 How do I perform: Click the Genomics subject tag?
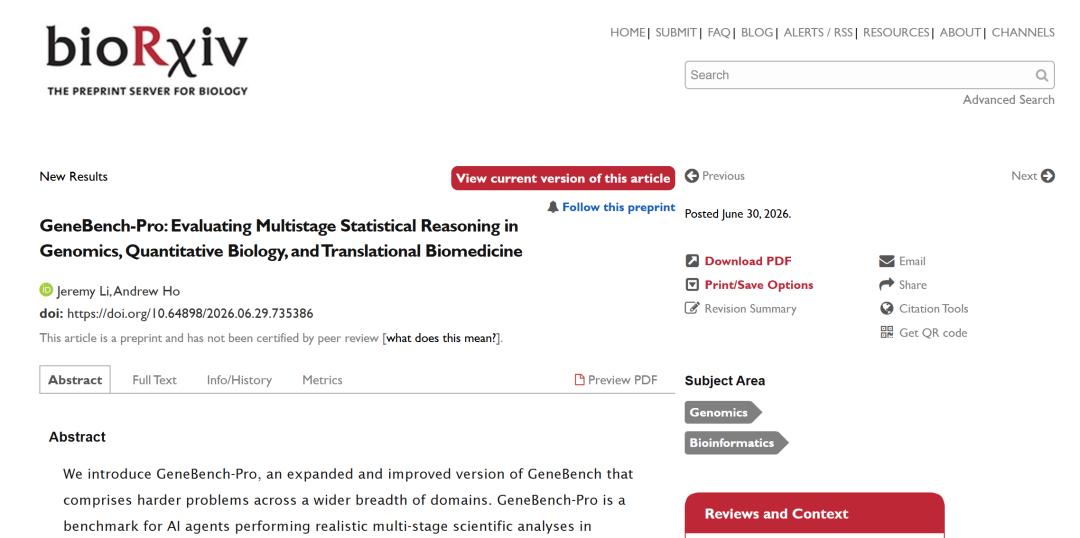722,413
